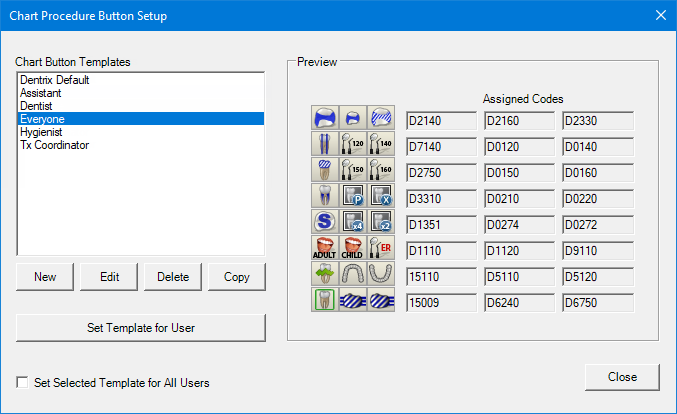The image size is (677, 414).
Task: Click the exam icon labeled 150
Action: point(353,169)
